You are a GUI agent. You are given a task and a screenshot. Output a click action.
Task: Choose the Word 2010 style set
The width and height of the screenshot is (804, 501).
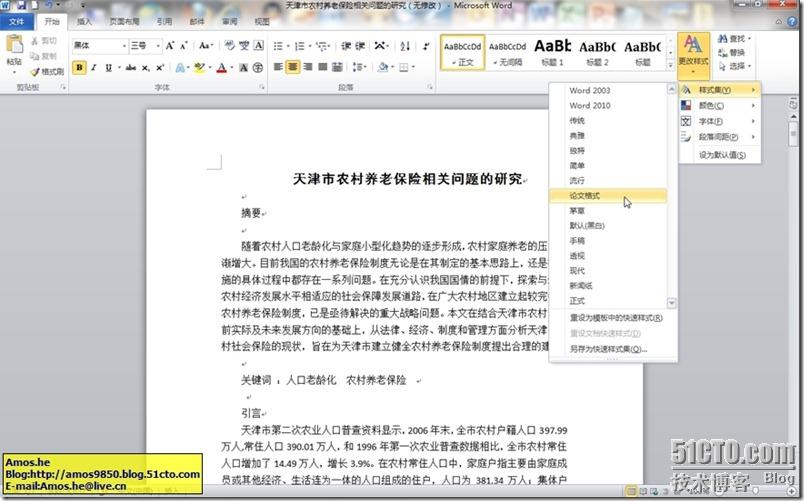[x=608, y=106]
